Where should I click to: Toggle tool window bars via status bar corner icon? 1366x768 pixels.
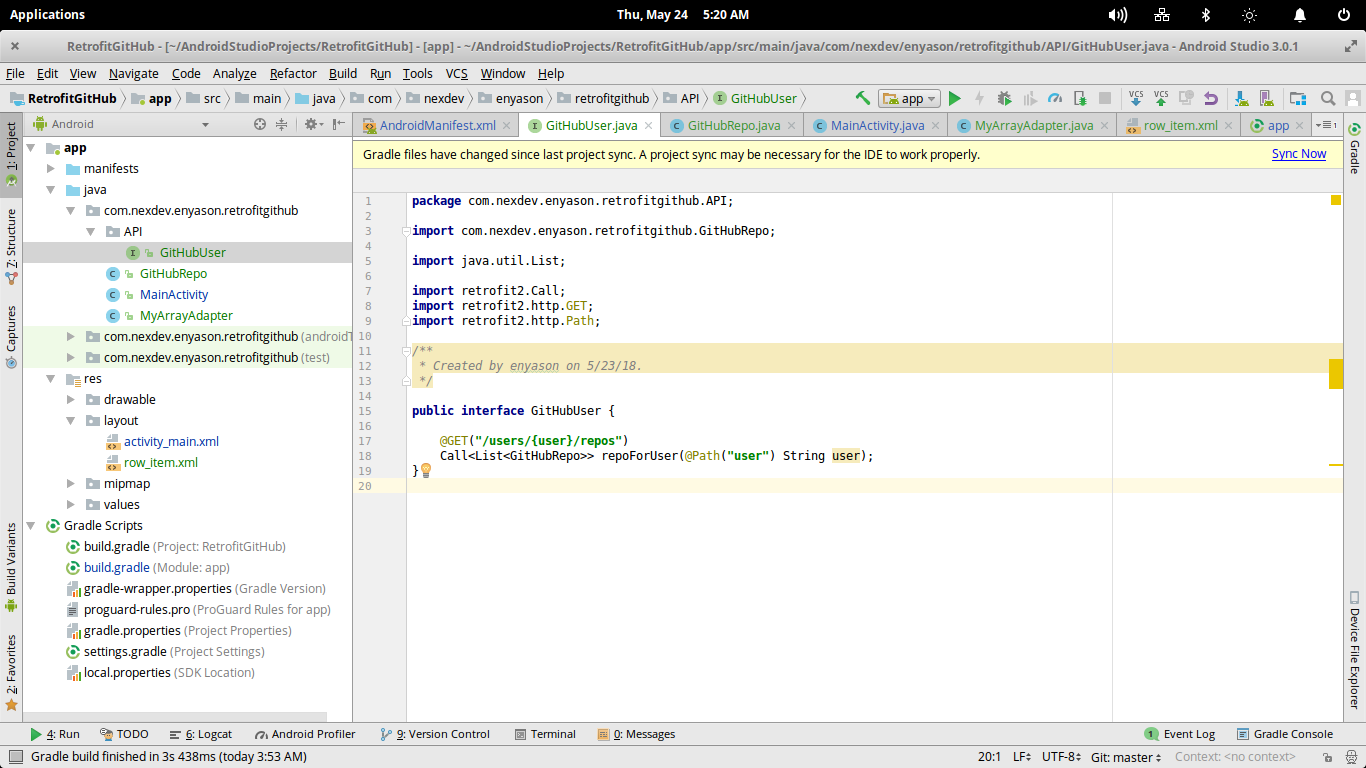[x=15, y=757]
